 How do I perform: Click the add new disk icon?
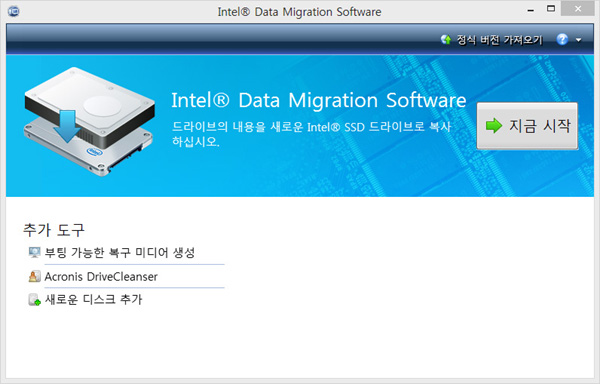pyautogui.click(x=34, y=300)
